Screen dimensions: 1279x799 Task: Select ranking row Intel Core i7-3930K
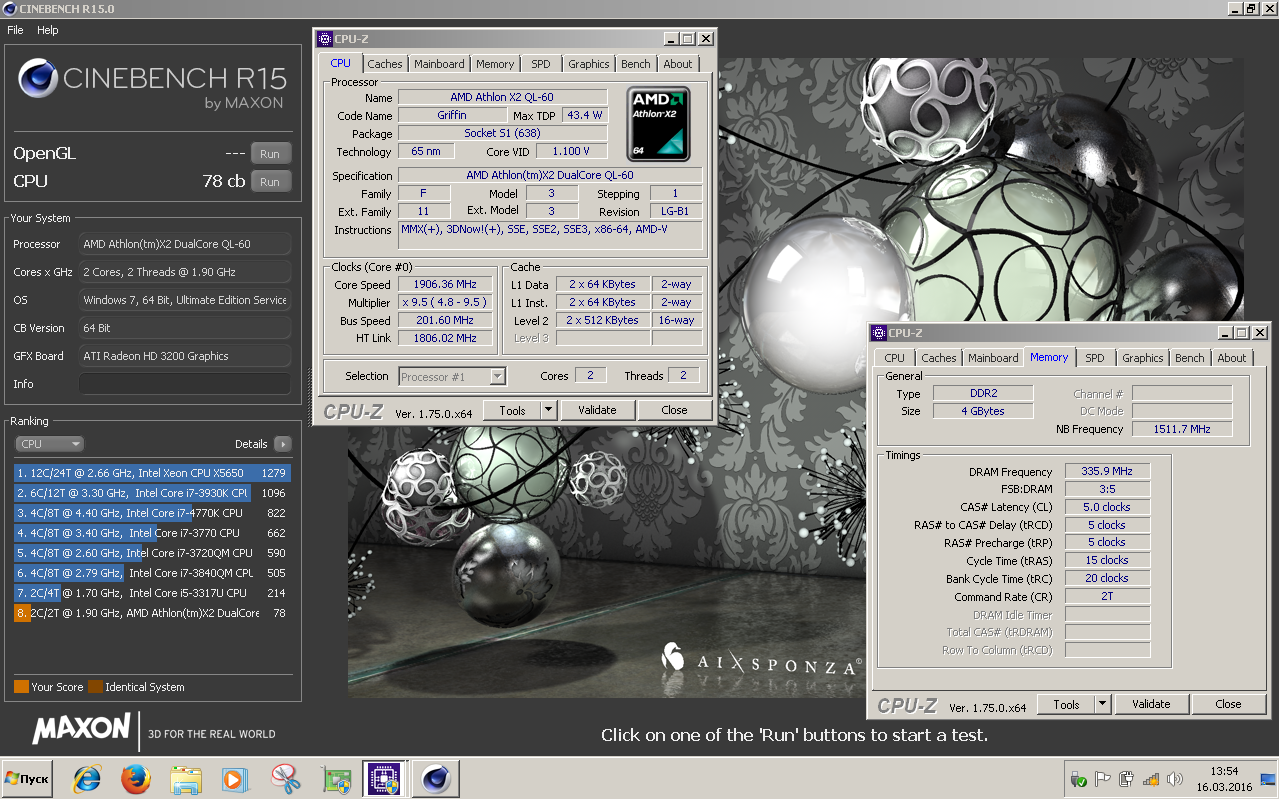(x=152, y=493)
